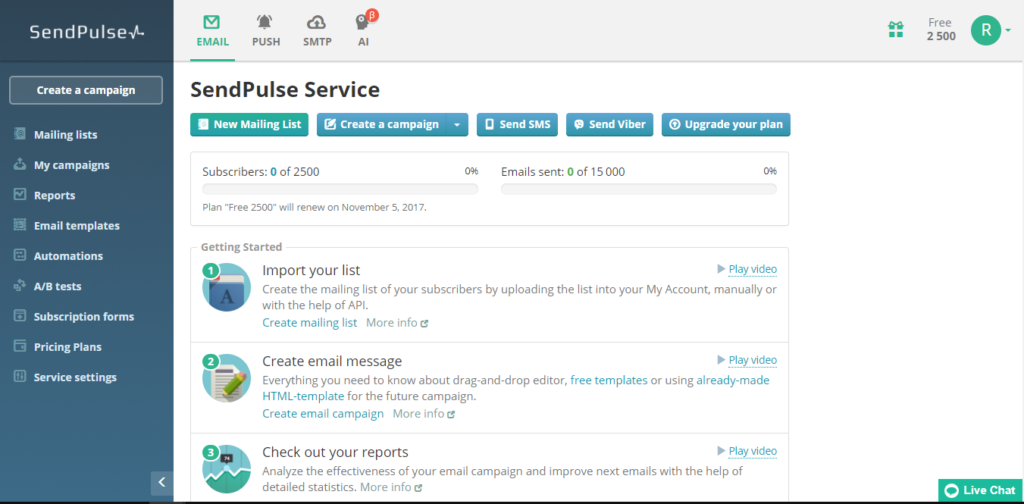
Task: Click the Send Viber button
Action: (x=609, y=125)
